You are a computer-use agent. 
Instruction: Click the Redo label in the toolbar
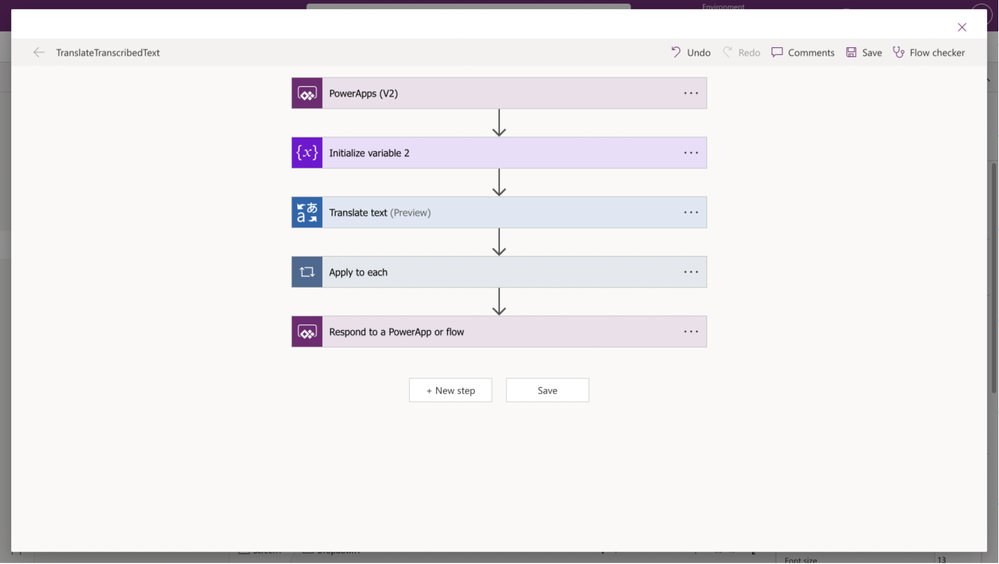pyautogui.click(x=749, y=52)
